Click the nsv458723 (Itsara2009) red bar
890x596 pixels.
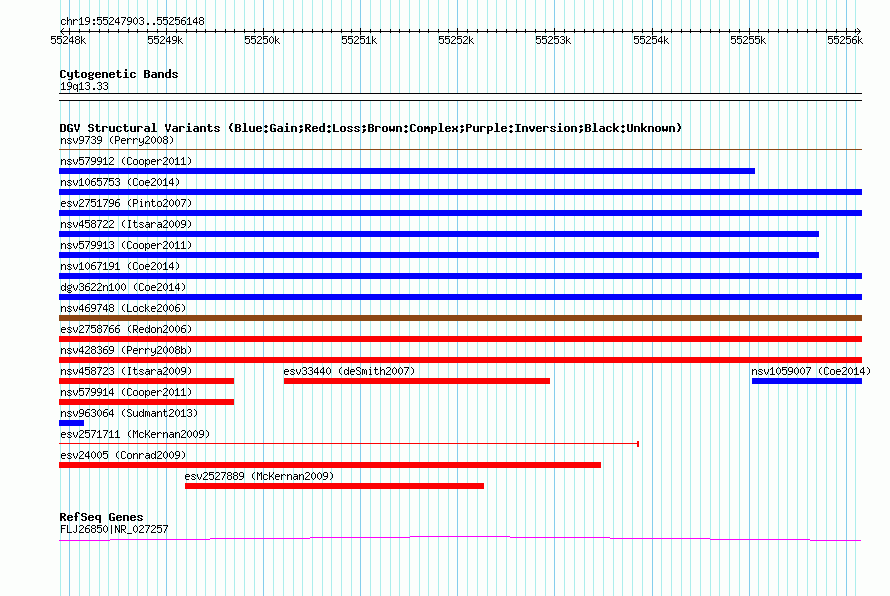tap(146, 381)
